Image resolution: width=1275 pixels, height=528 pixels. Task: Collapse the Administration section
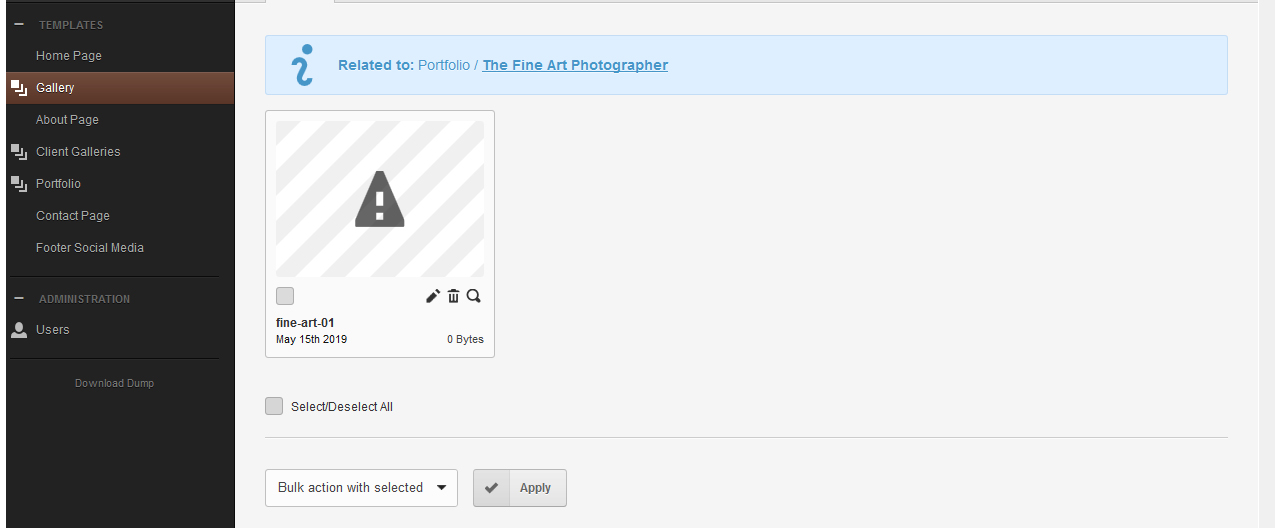tap(19, 299)
